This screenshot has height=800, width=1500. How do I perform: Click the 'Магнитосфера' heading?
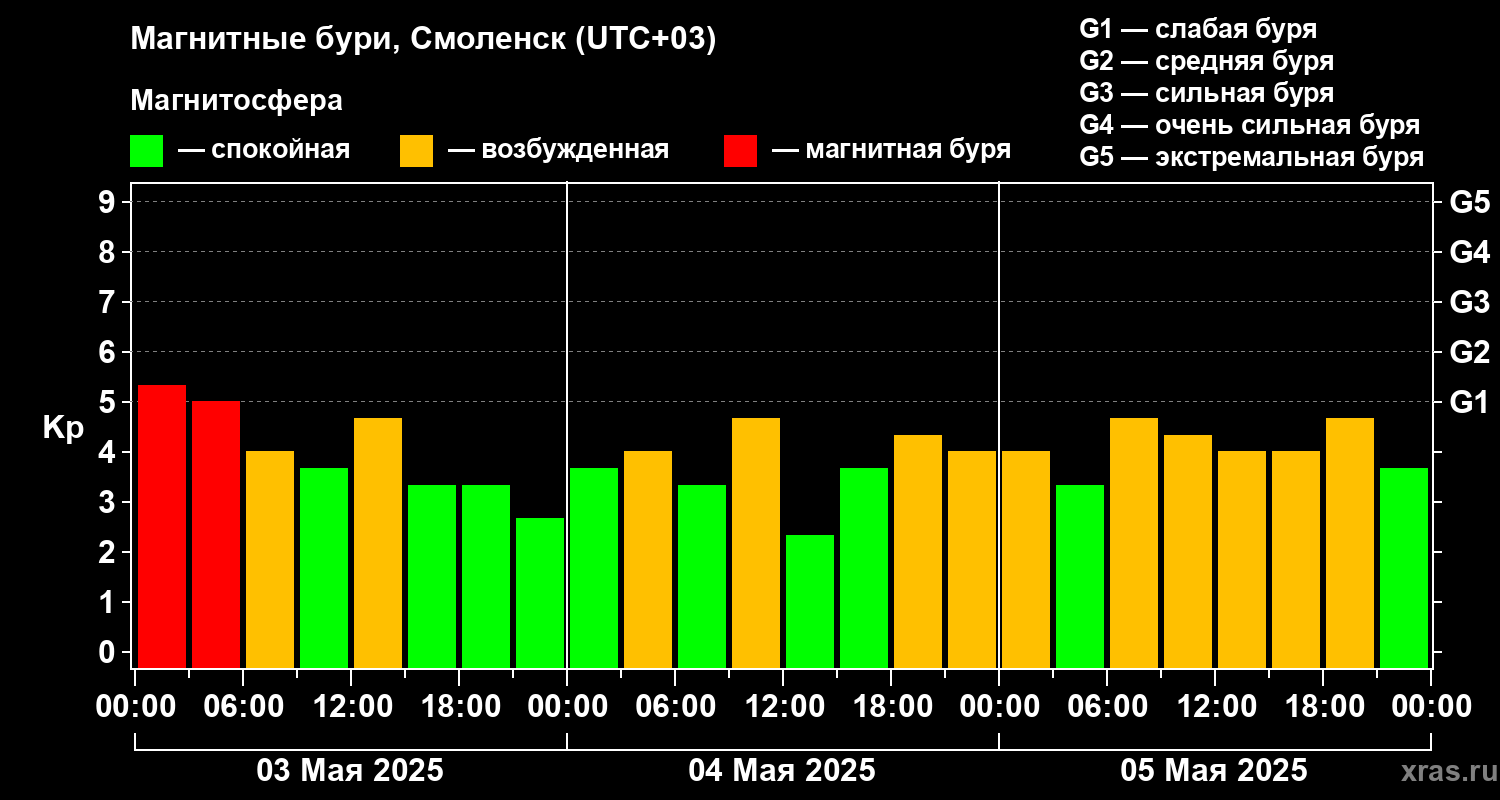tap(236, 101)
